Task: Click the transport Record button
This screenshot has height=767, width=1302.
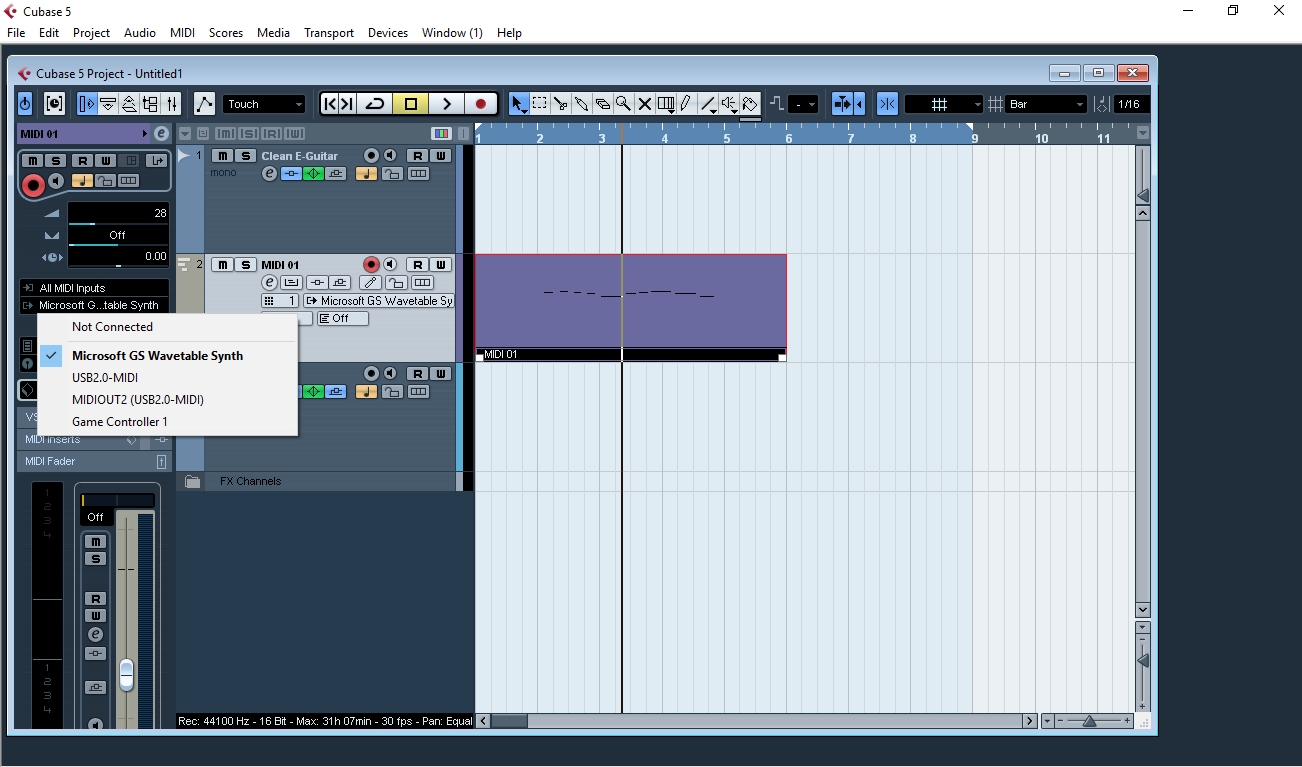Action: 481,104
